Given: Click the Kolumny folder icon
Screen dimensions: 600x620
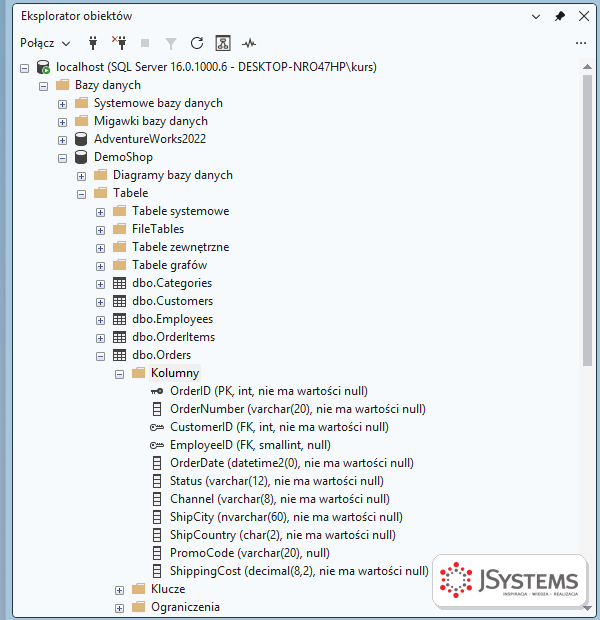Looking at the screenshot, I should 138,372.
